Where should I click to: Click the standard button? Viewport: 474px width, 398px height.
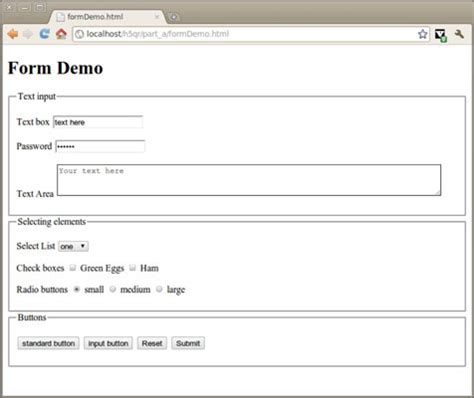[x=48, y=343]
